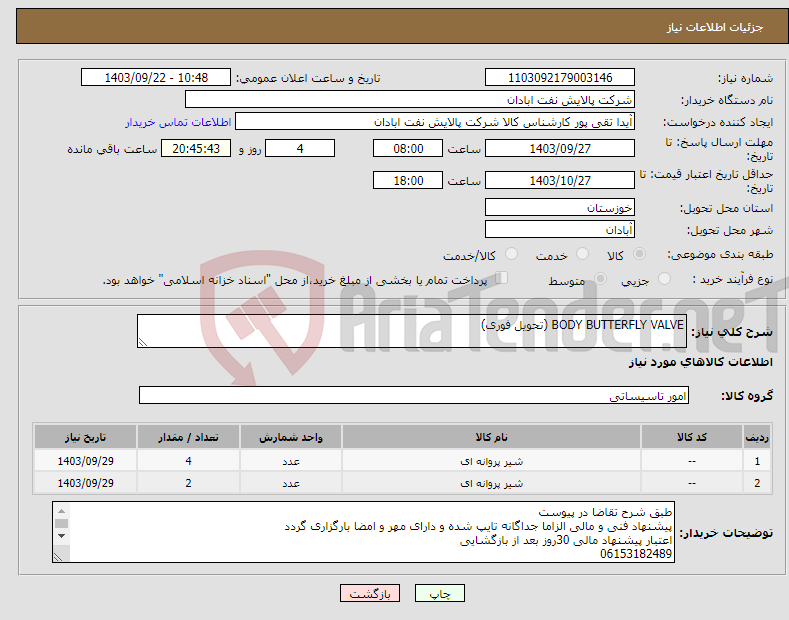Viewport: 789px width, 620px height.
Task: Click scroll down arrow in buyer notes
Action: (x=61, y=535)
